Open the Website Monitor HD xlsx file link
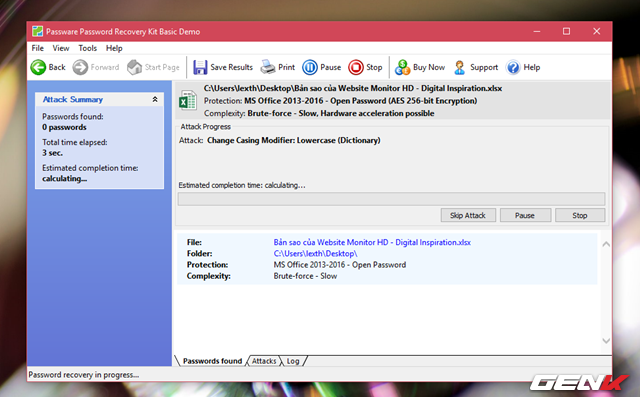 372,242
